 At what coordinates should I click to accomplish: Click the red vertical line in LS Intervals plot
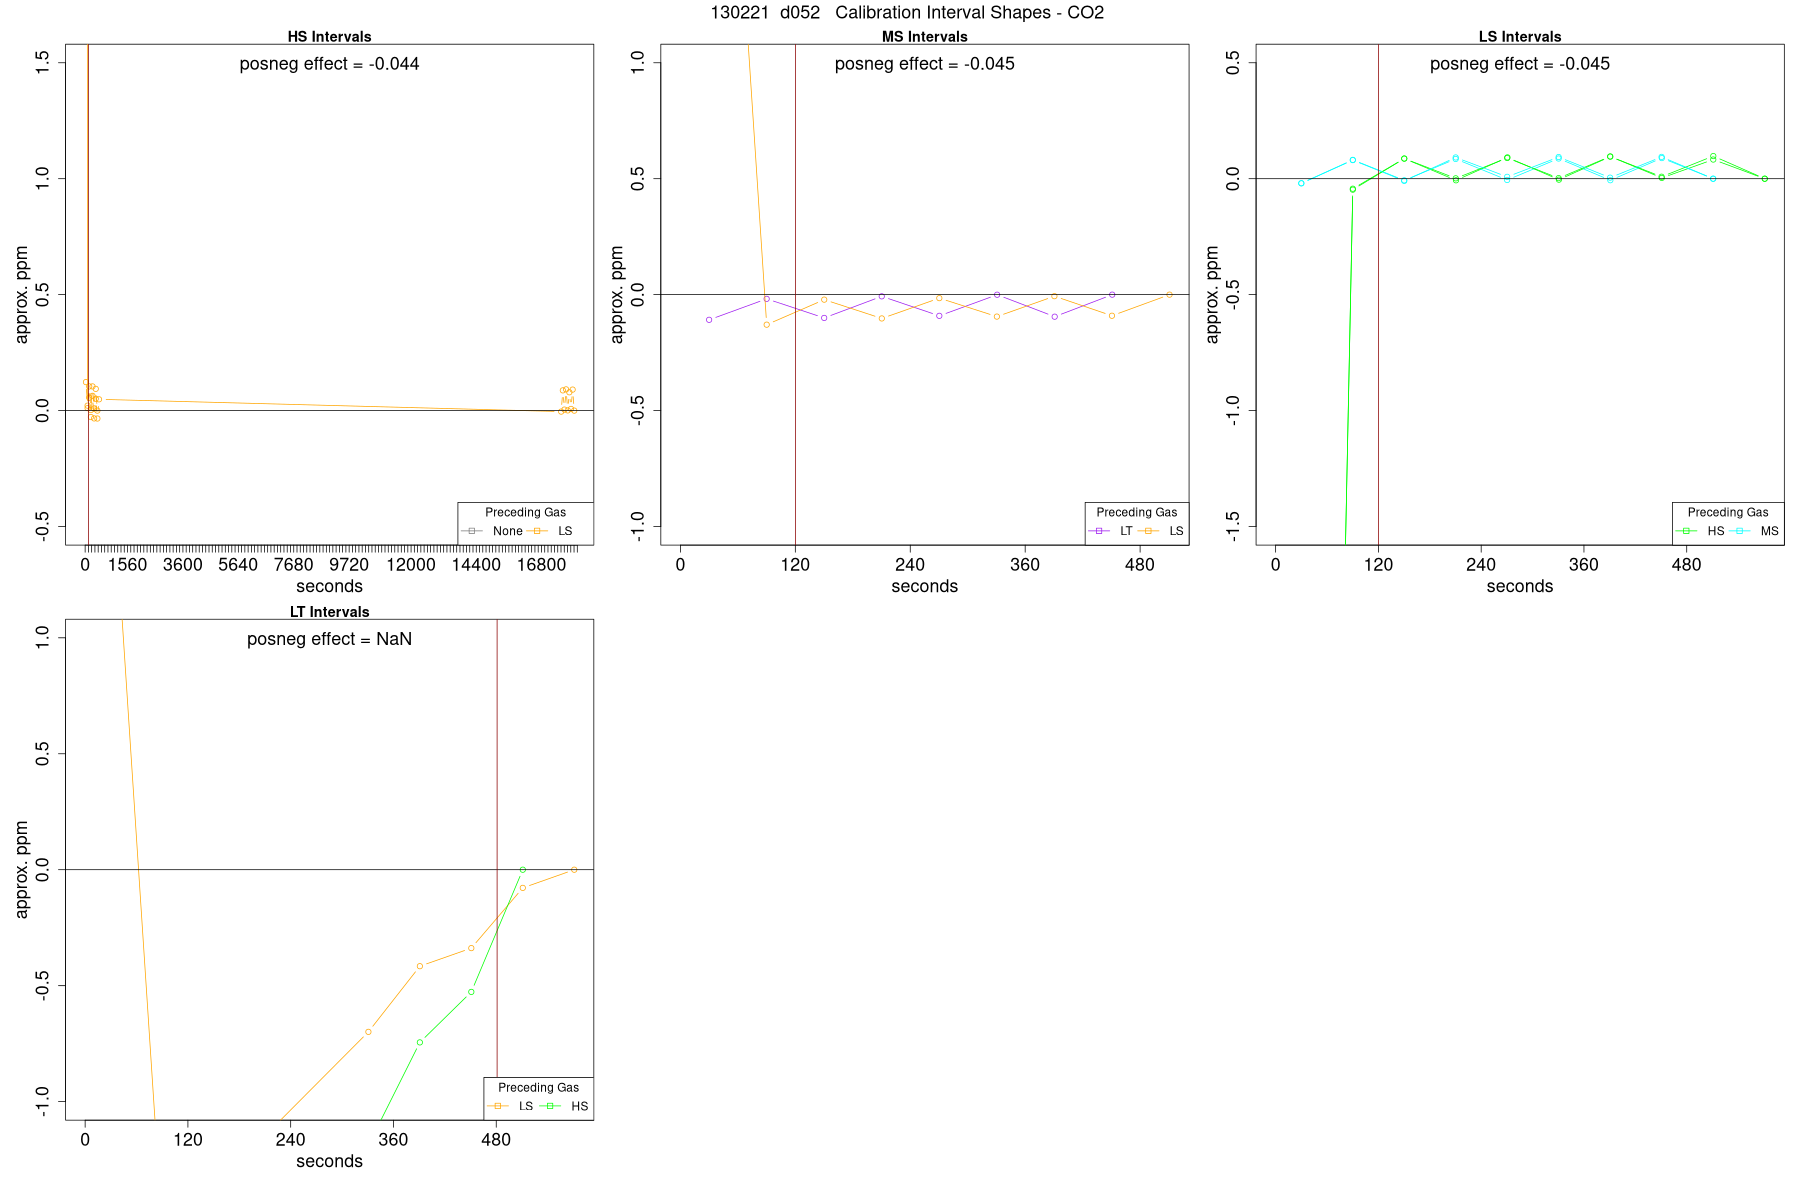click(1378, 294)
